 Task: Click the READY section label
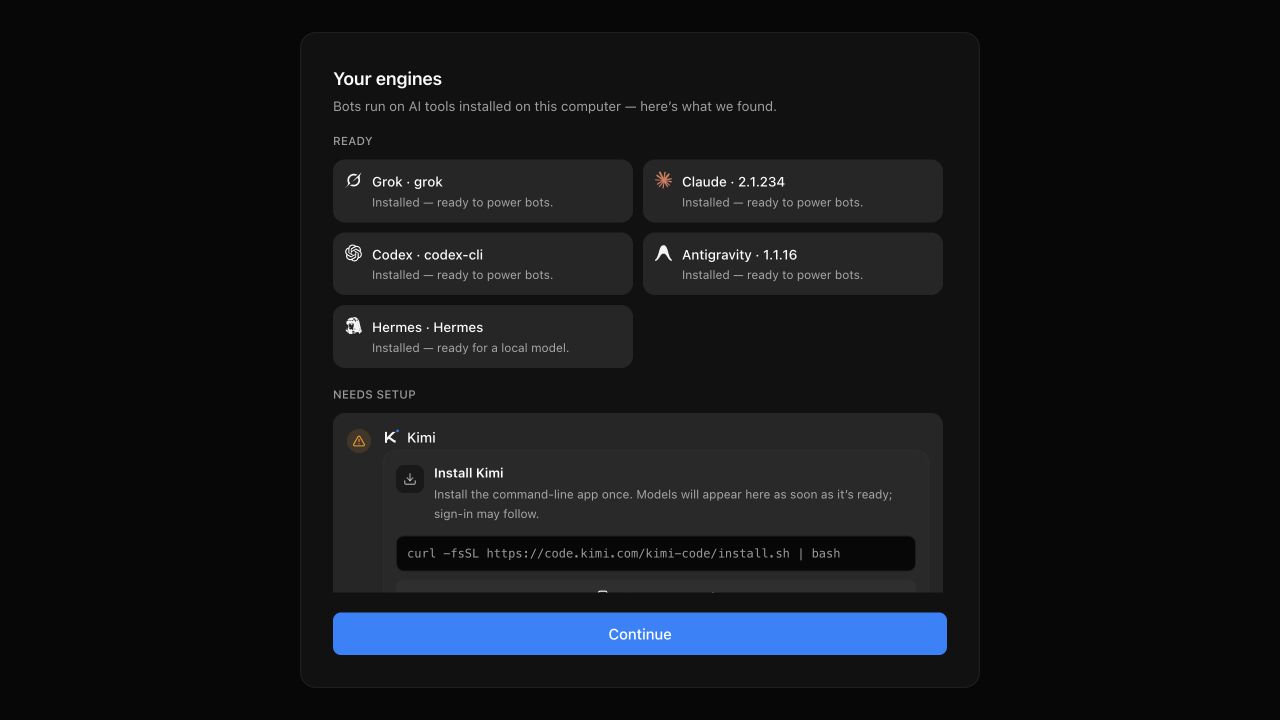353,141
